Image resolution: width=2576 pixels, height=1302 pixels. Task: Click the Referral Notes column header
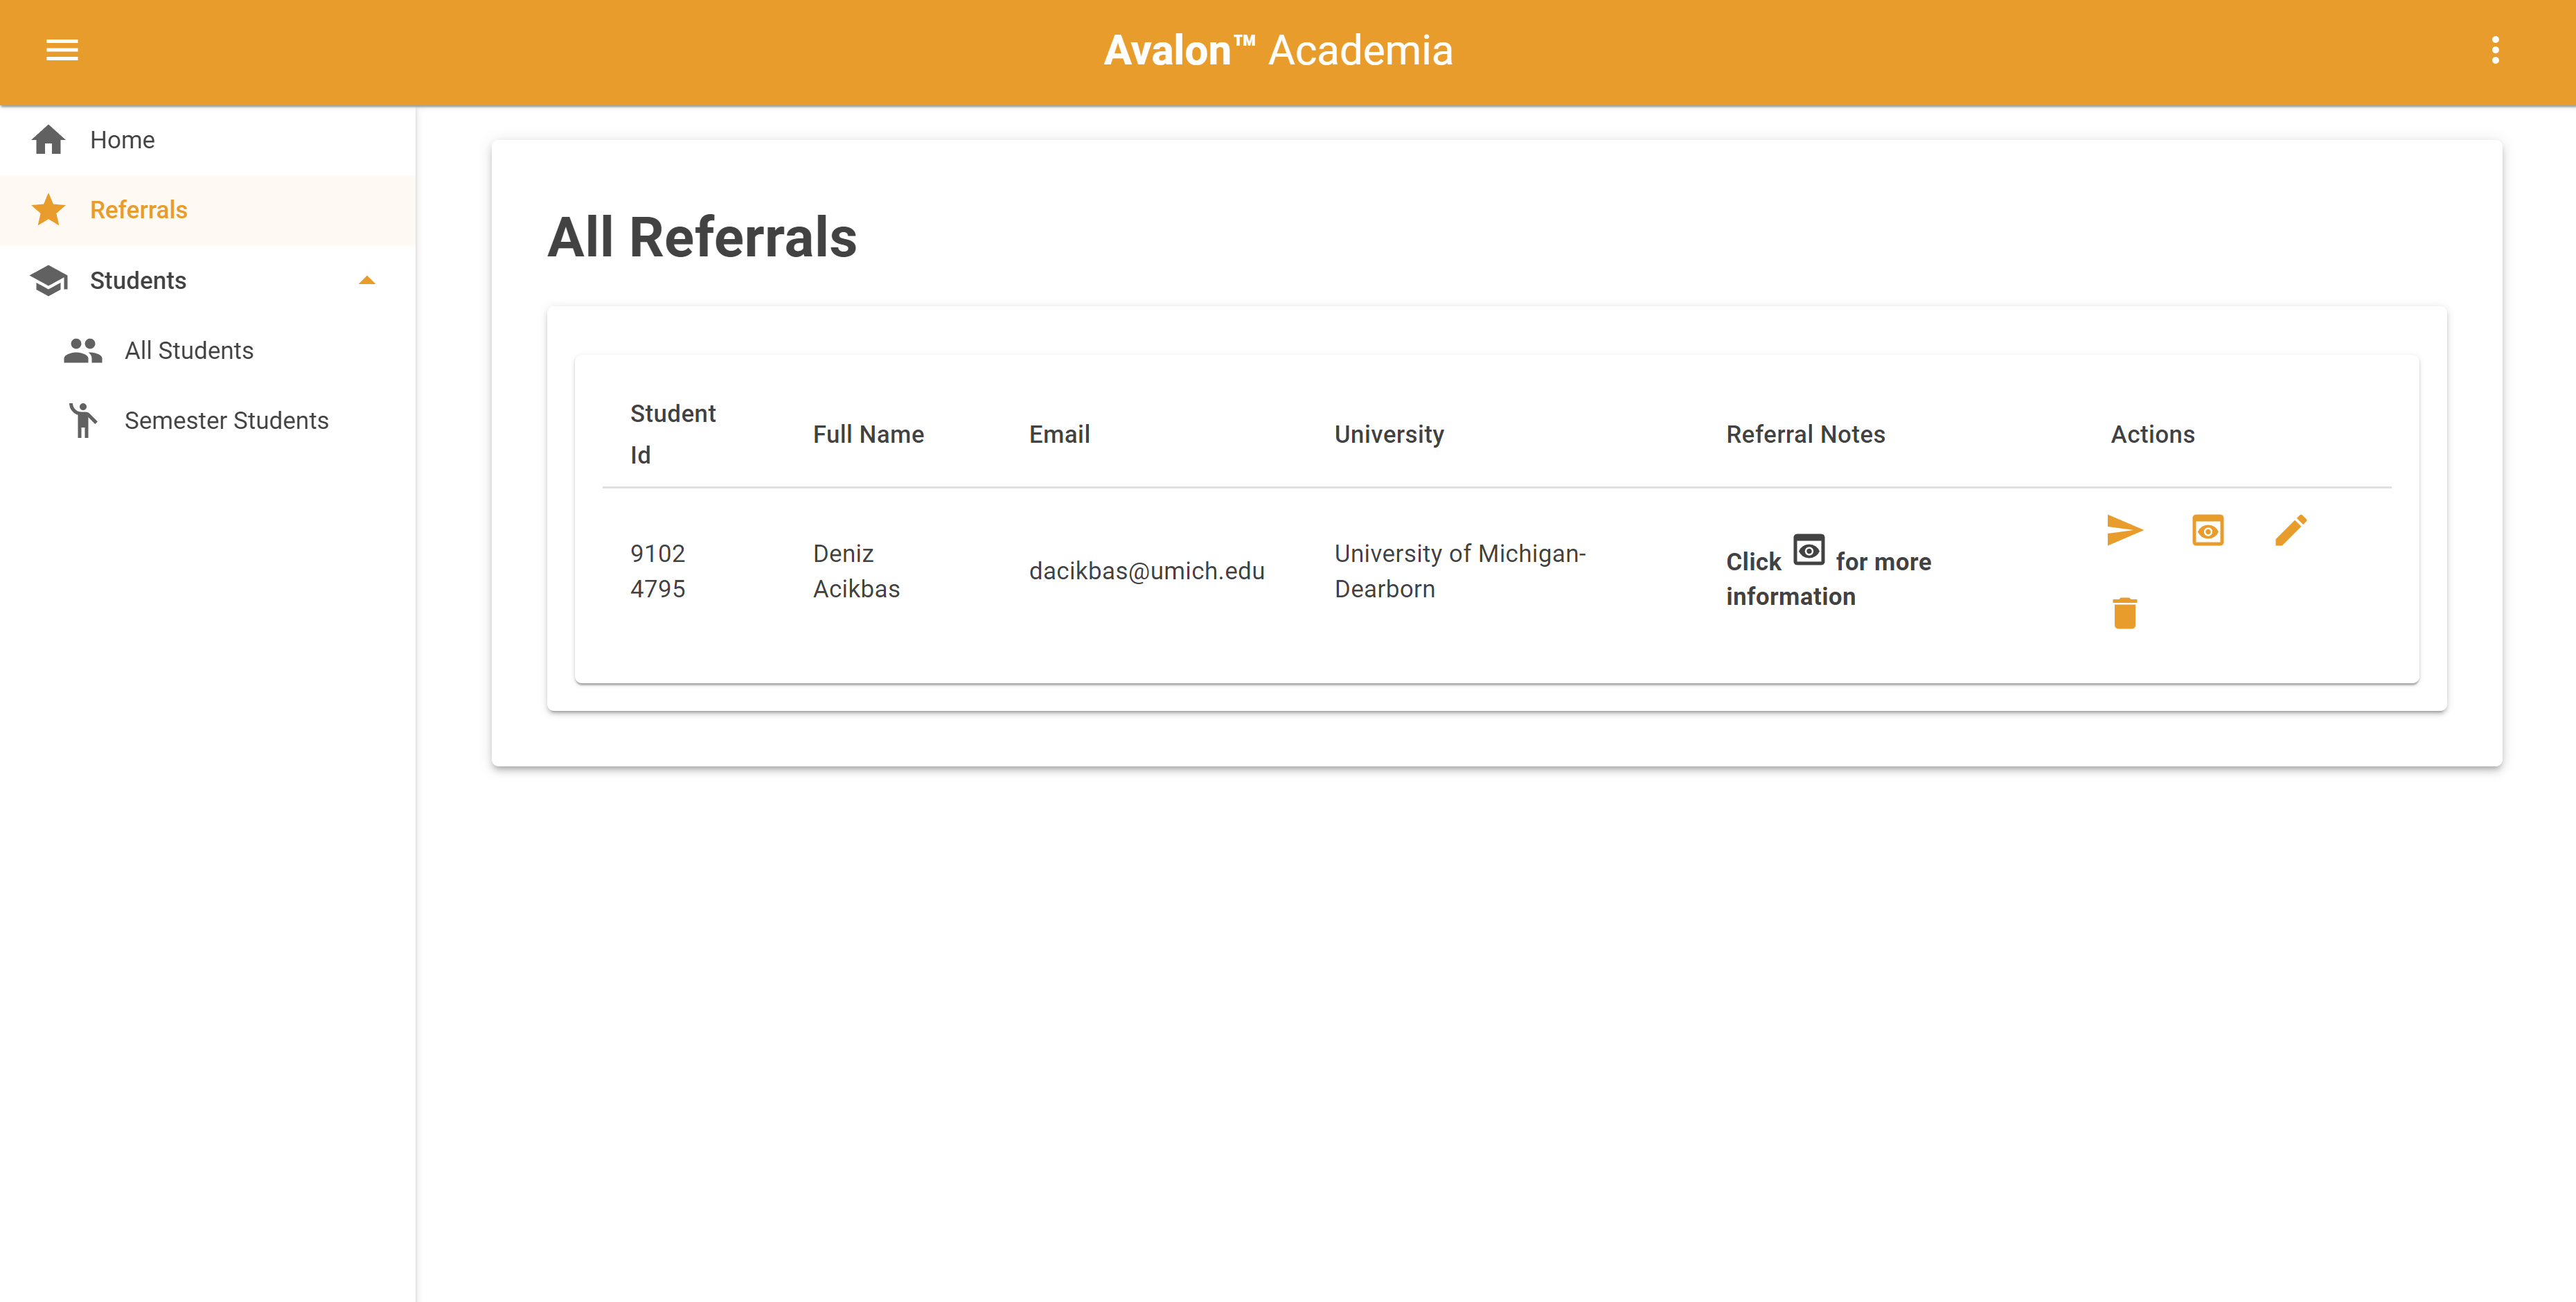click(x=1805, y=434)
